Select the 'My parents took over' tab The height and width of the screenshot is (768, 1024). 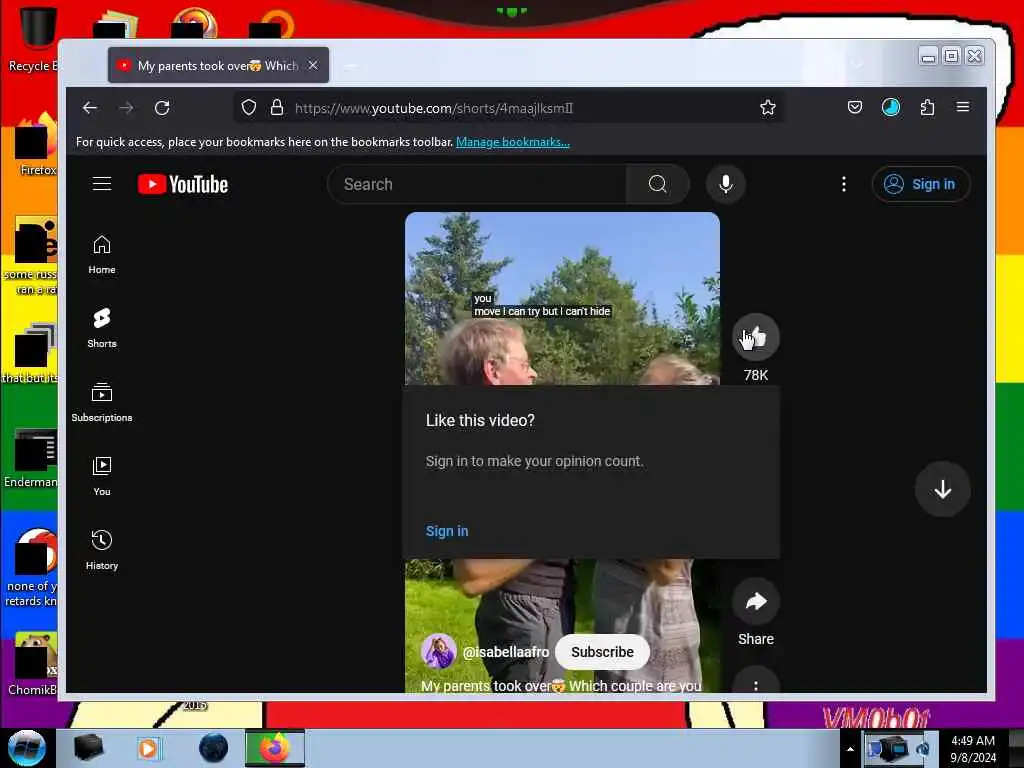pos(218,65)
